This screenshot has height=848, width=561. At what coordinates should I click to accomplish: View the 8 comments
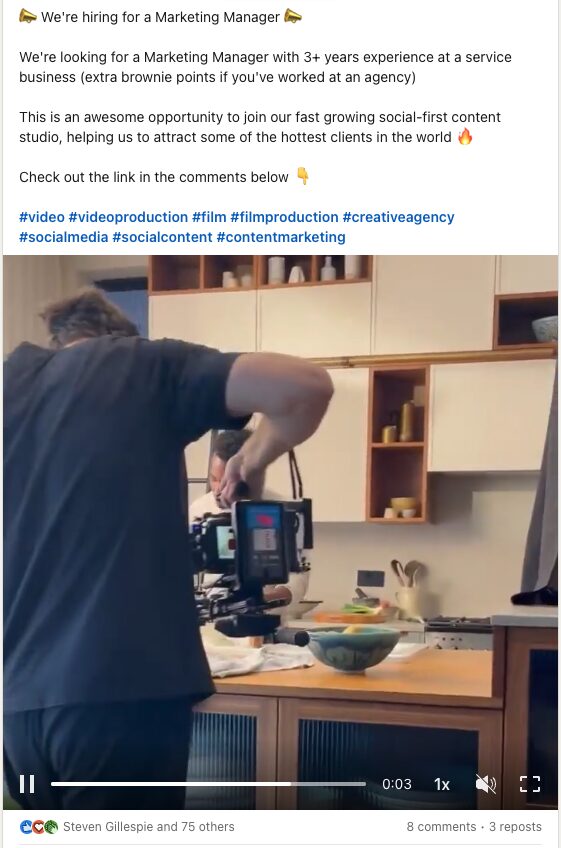click(441, 826)
